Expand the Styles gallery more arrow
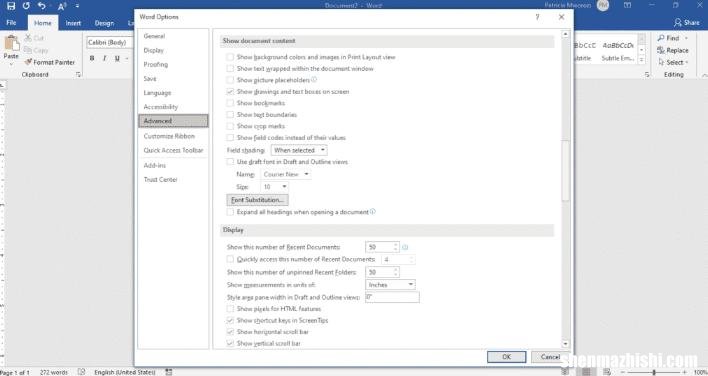This screenshot has height=376, width=708. coord(642,60)
